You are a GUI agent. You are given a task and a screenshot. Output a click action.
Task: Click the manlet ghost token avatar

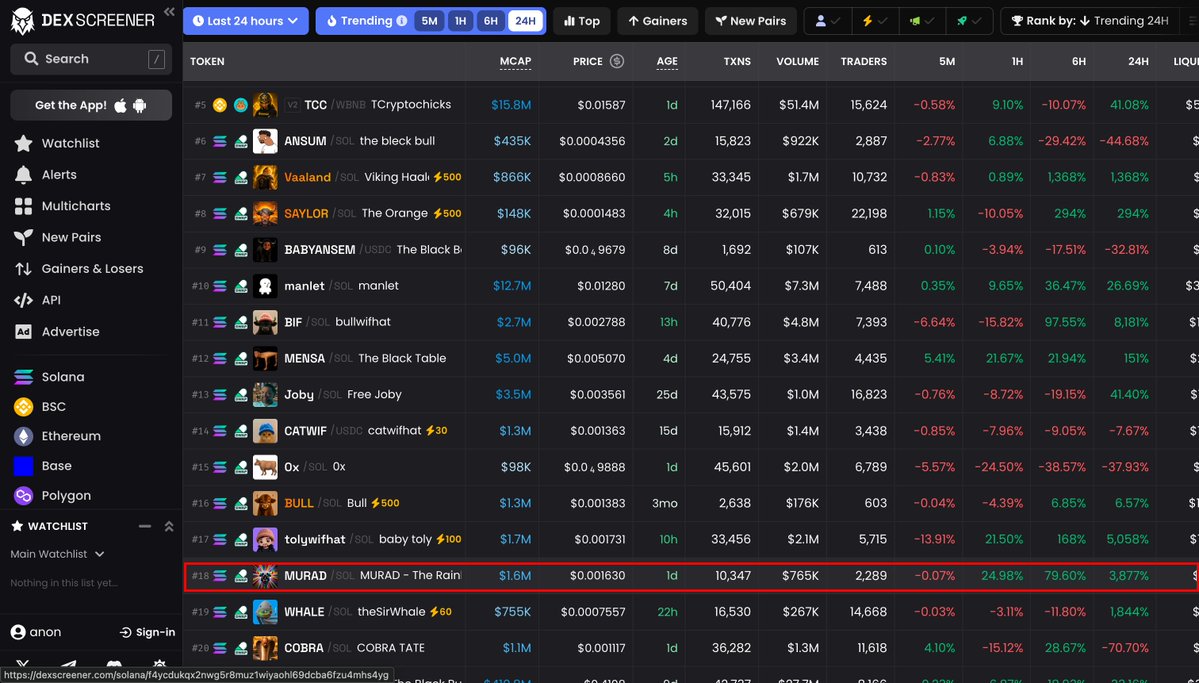point(265,286)
